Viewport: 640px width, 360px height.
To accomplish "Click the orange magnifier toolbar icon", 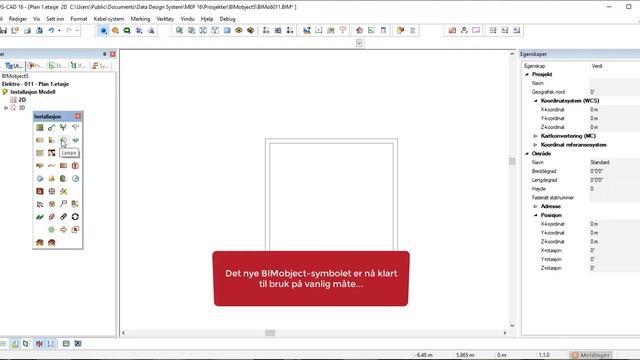I will [x=115, y=30].
